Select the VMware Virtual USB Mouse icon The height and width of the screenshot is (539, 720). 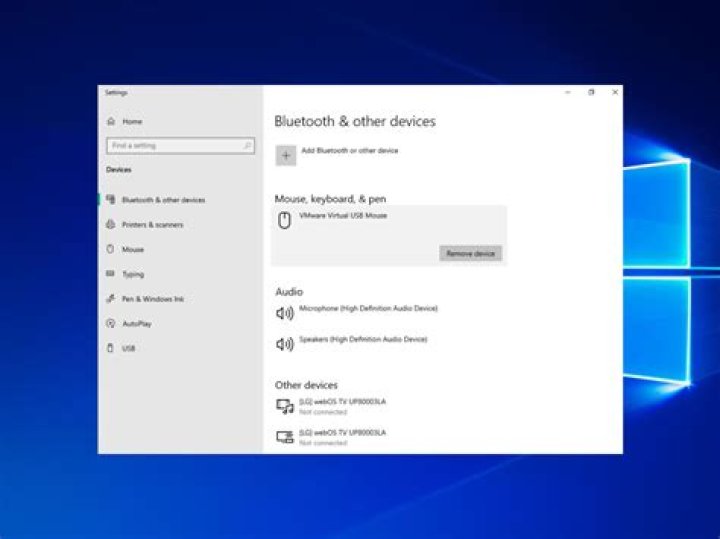[x=285, y=221]
